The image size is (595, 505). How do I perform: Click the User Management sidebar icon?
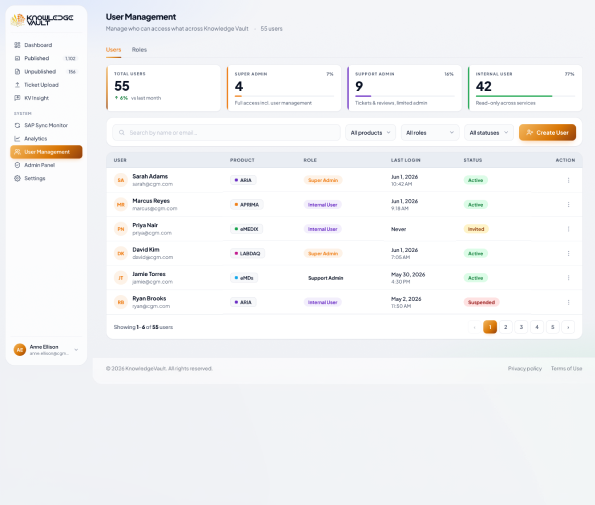(17, 152)
